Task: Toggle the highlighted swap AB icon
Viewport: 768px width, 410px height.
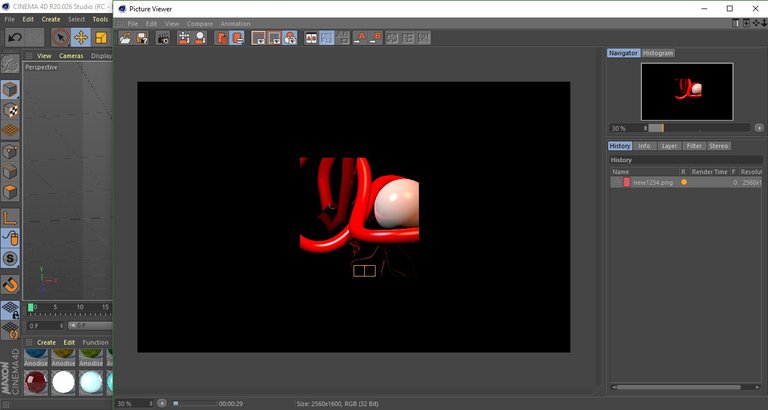Action: click(x=327, y=38)
